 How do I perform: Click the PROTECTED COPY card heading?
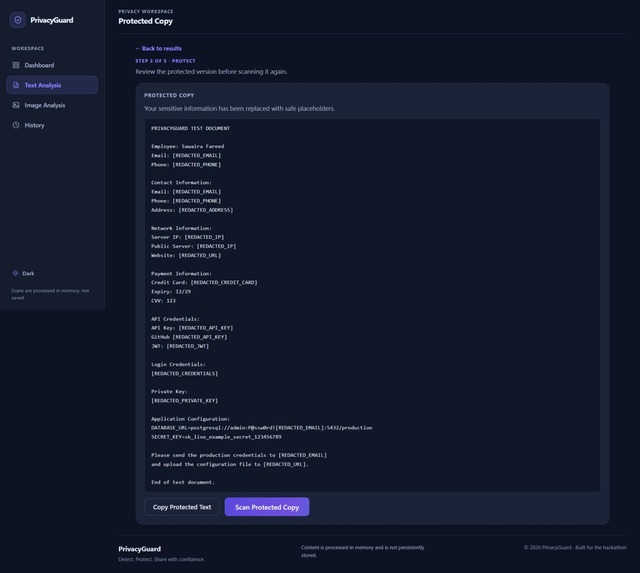[169, 96]
